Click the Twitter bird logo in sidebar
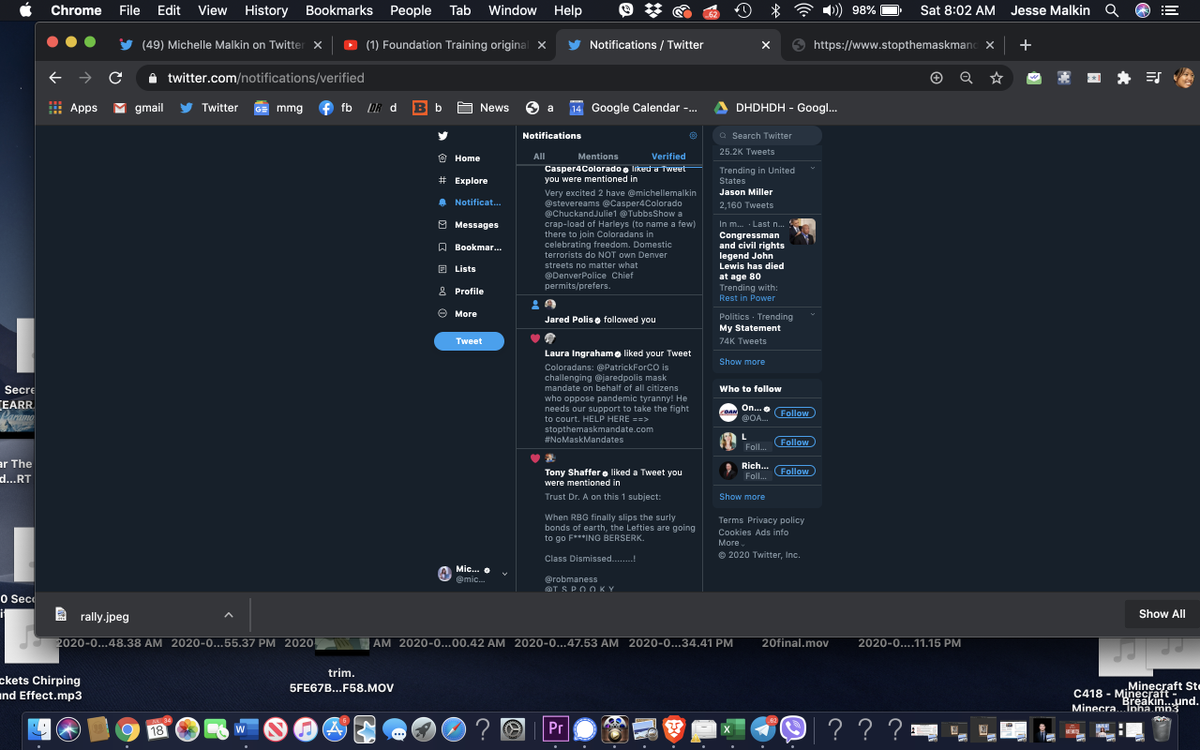The image size is (1200, 750). coord(443,136)
